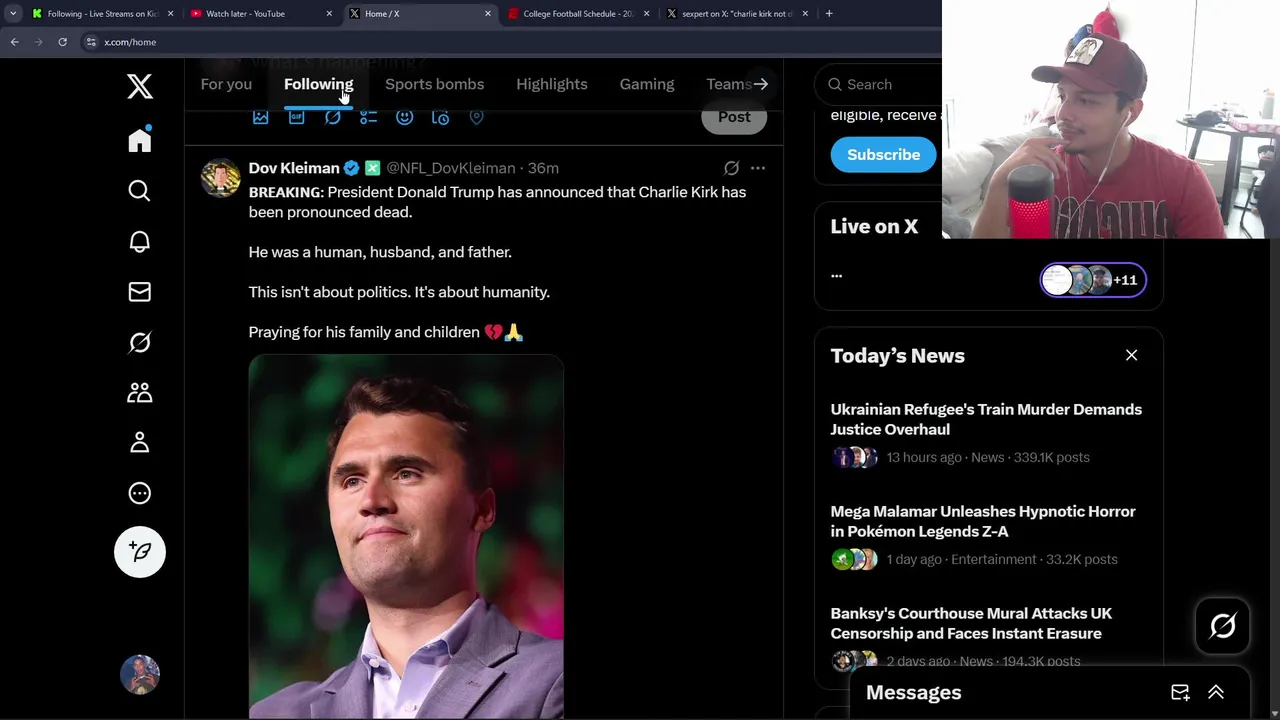
Task: Open the Mega Malamar Pokémon Legends story
Action: pos(983,521)
